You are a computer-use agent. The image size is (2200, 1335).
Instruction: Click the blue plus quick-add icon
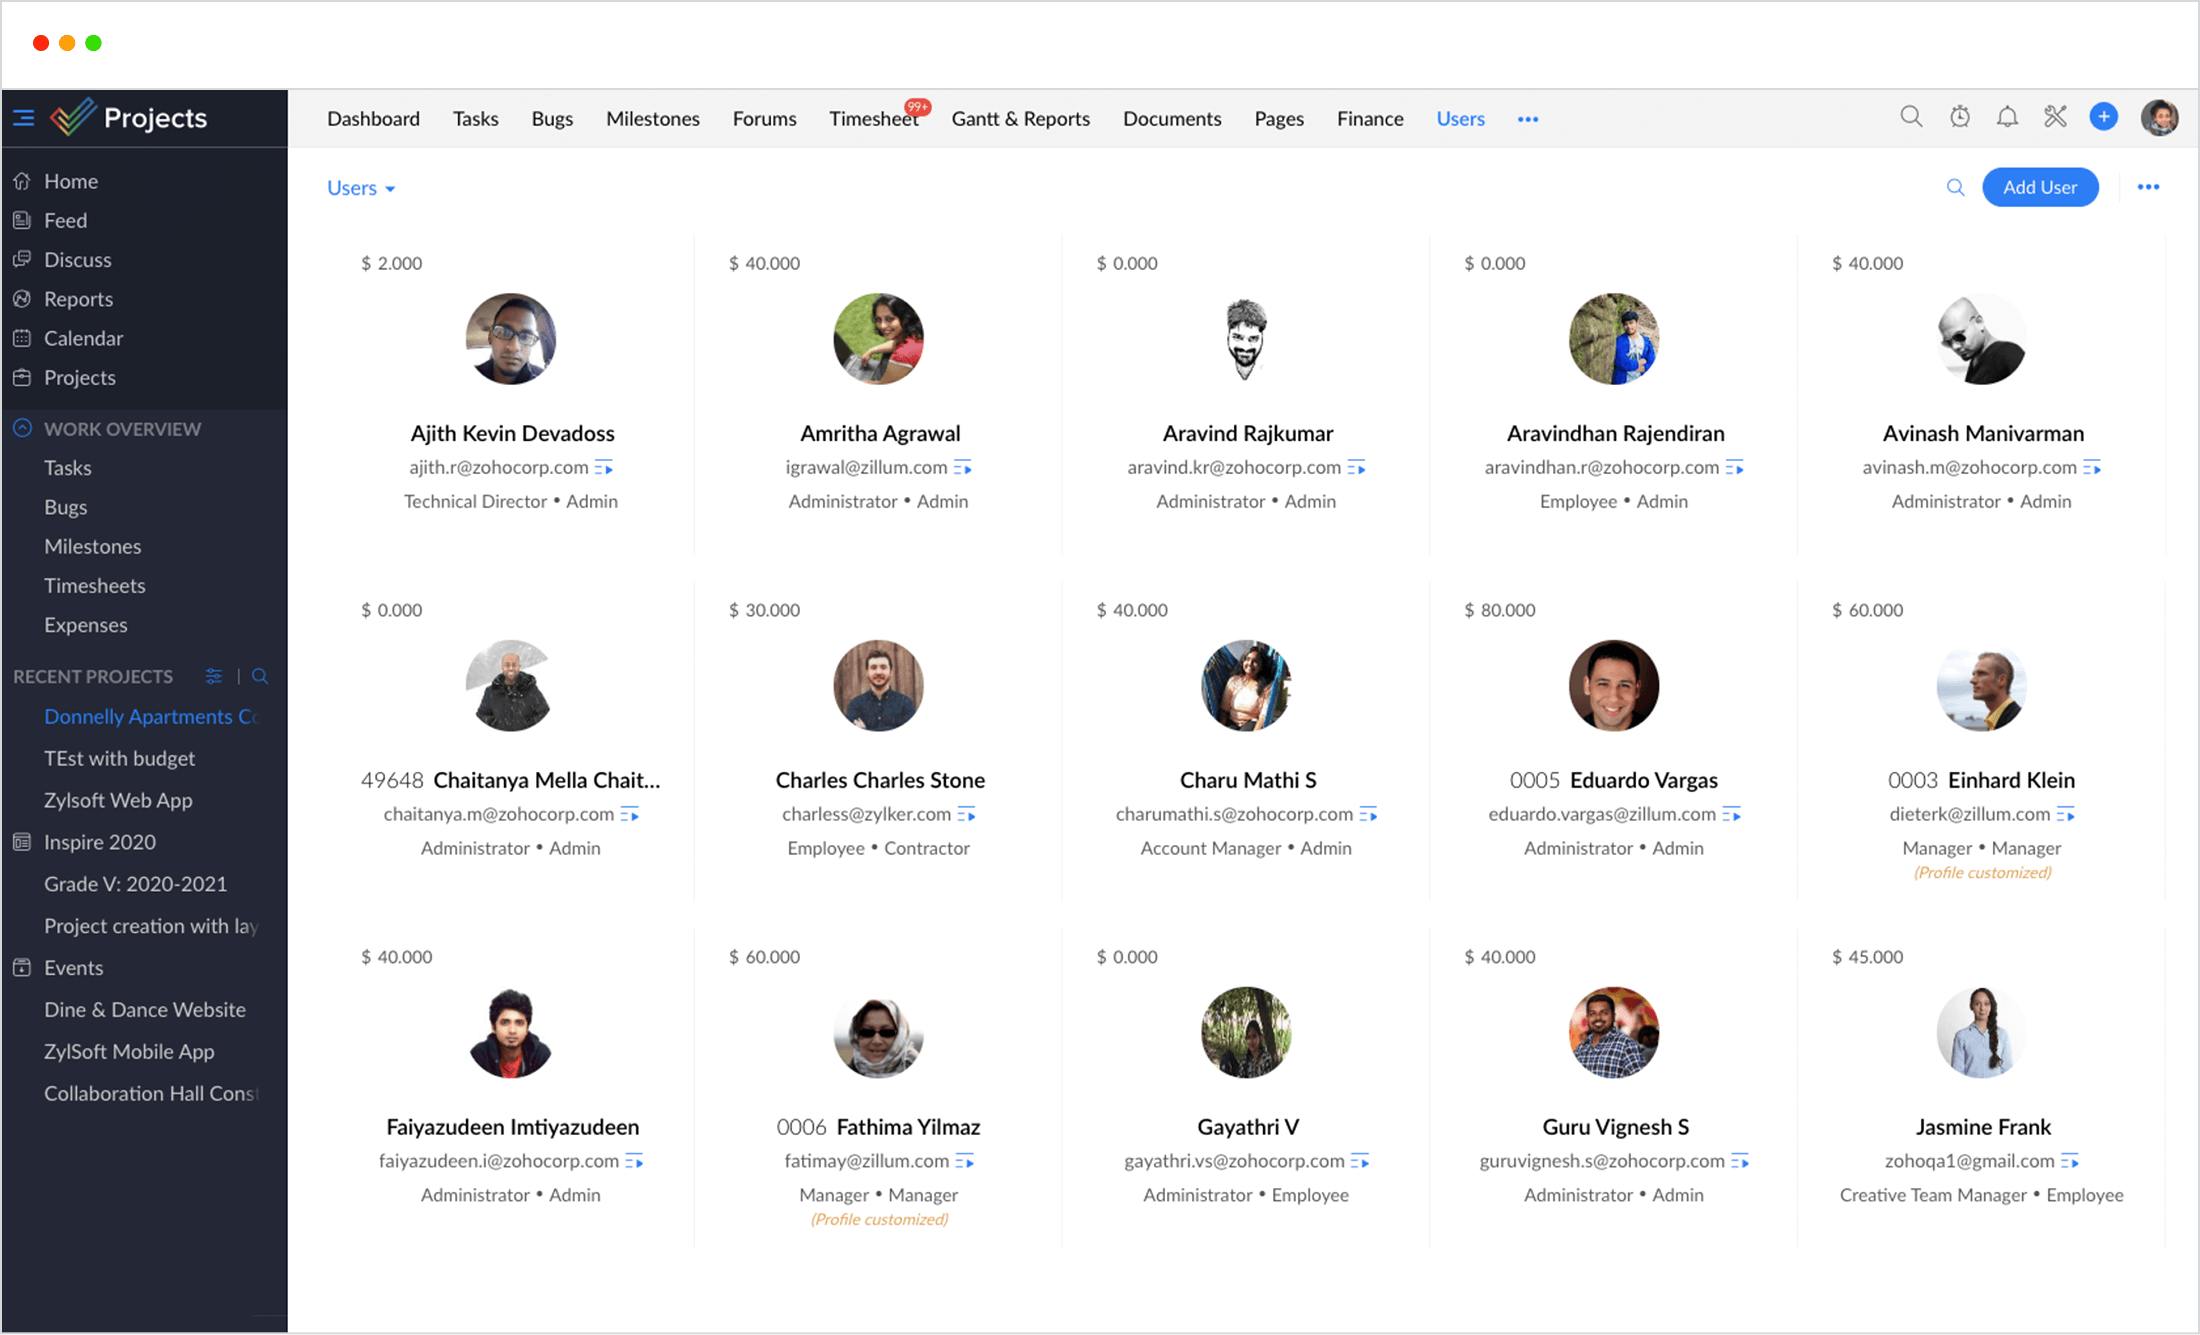pos(2104,117)
